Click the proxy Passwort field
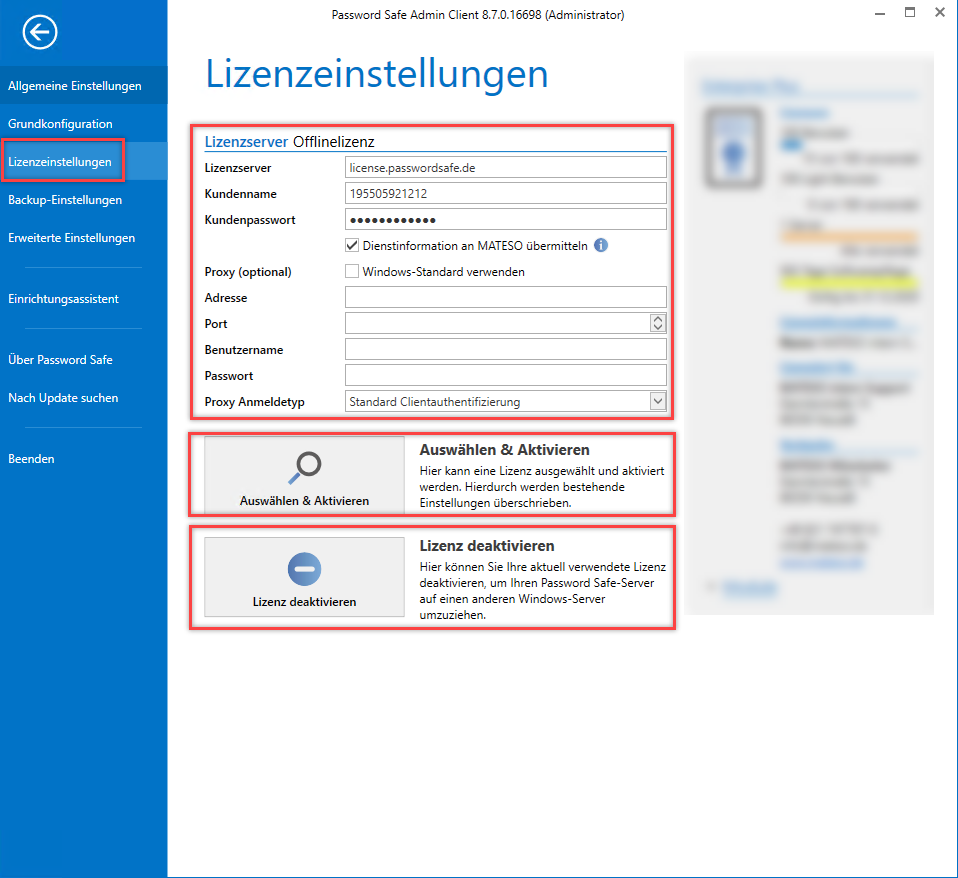 [x=505, y=375]
